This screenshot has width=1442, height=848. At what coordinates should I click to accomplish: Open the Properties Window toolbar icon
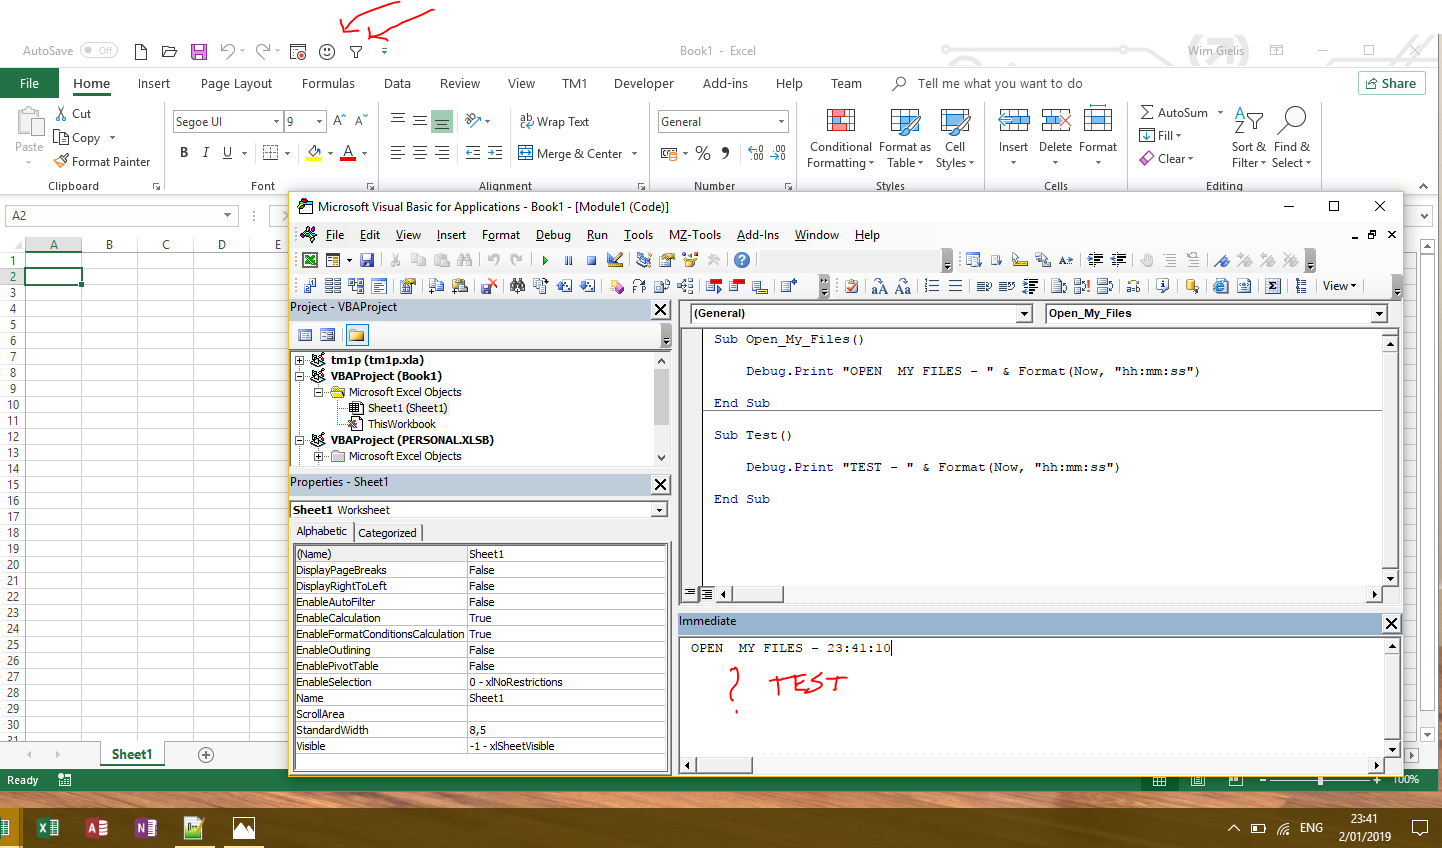tap(666, 260)
